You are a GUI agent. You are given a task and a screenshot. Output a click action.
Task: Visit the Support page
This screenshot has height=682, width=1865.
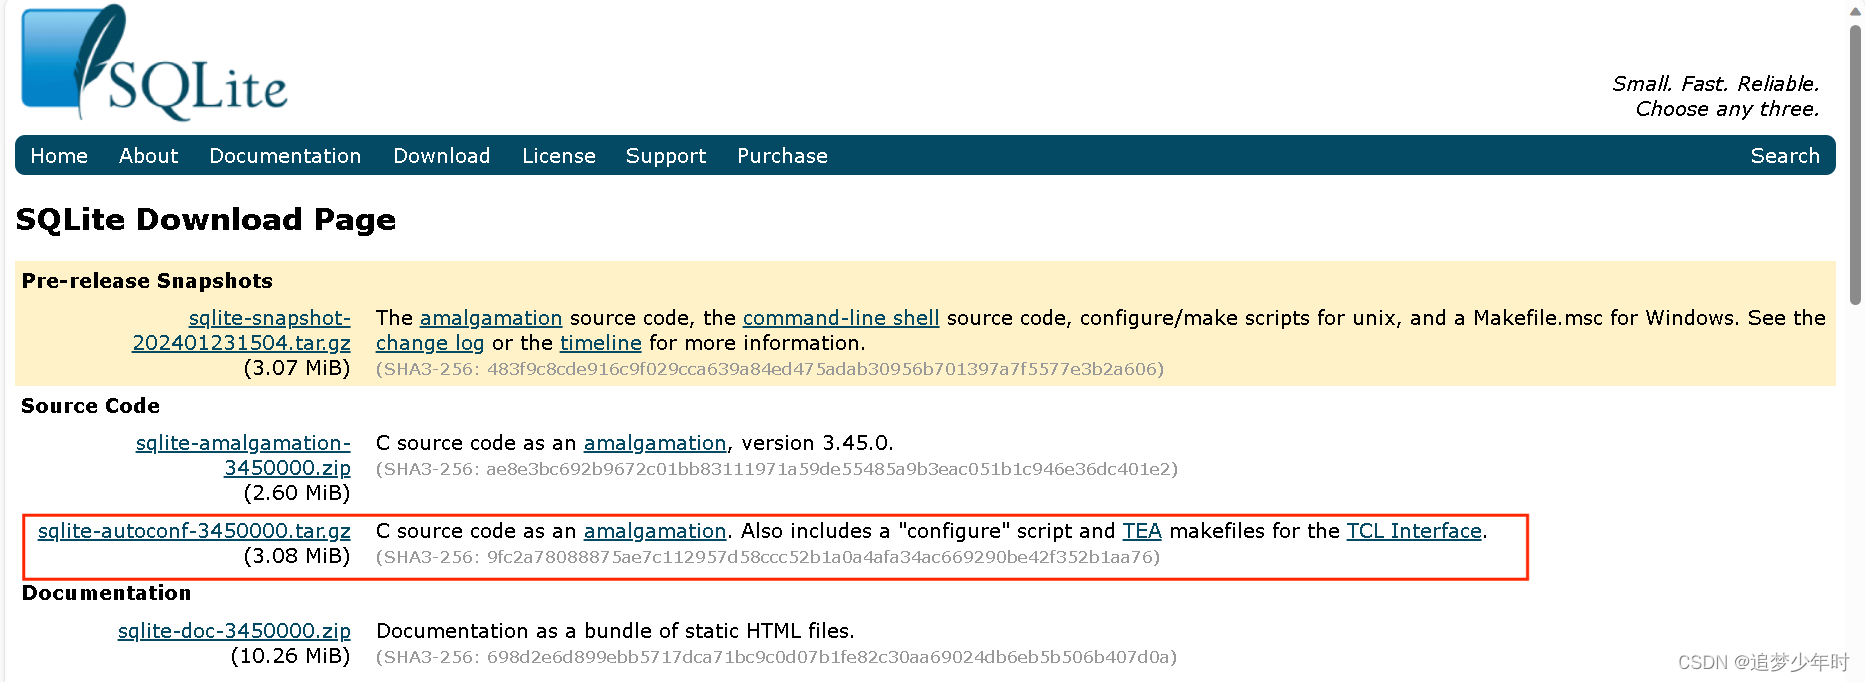click(x=666, y=156)
